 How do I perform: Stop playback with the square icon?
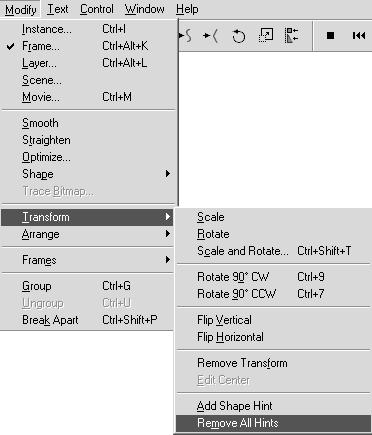330,35
